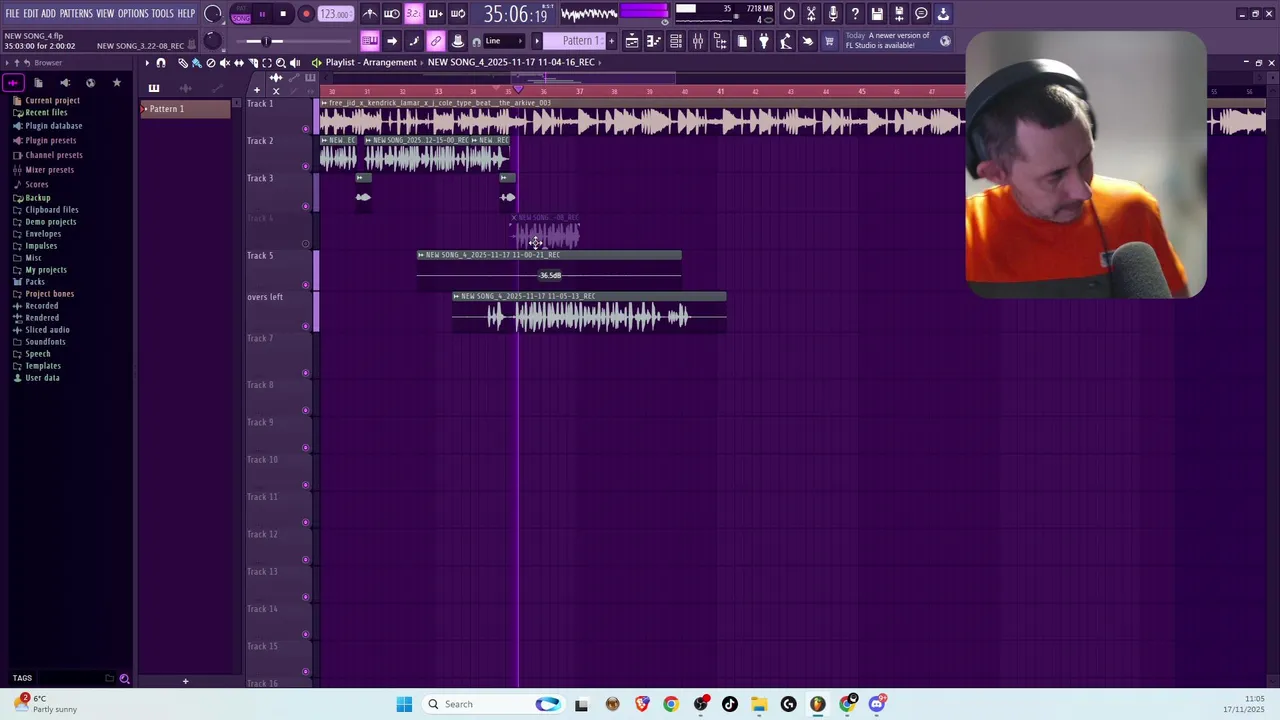1280x720 pixels.
Task: Click the master pitch knob
Action: coord(212,40)
